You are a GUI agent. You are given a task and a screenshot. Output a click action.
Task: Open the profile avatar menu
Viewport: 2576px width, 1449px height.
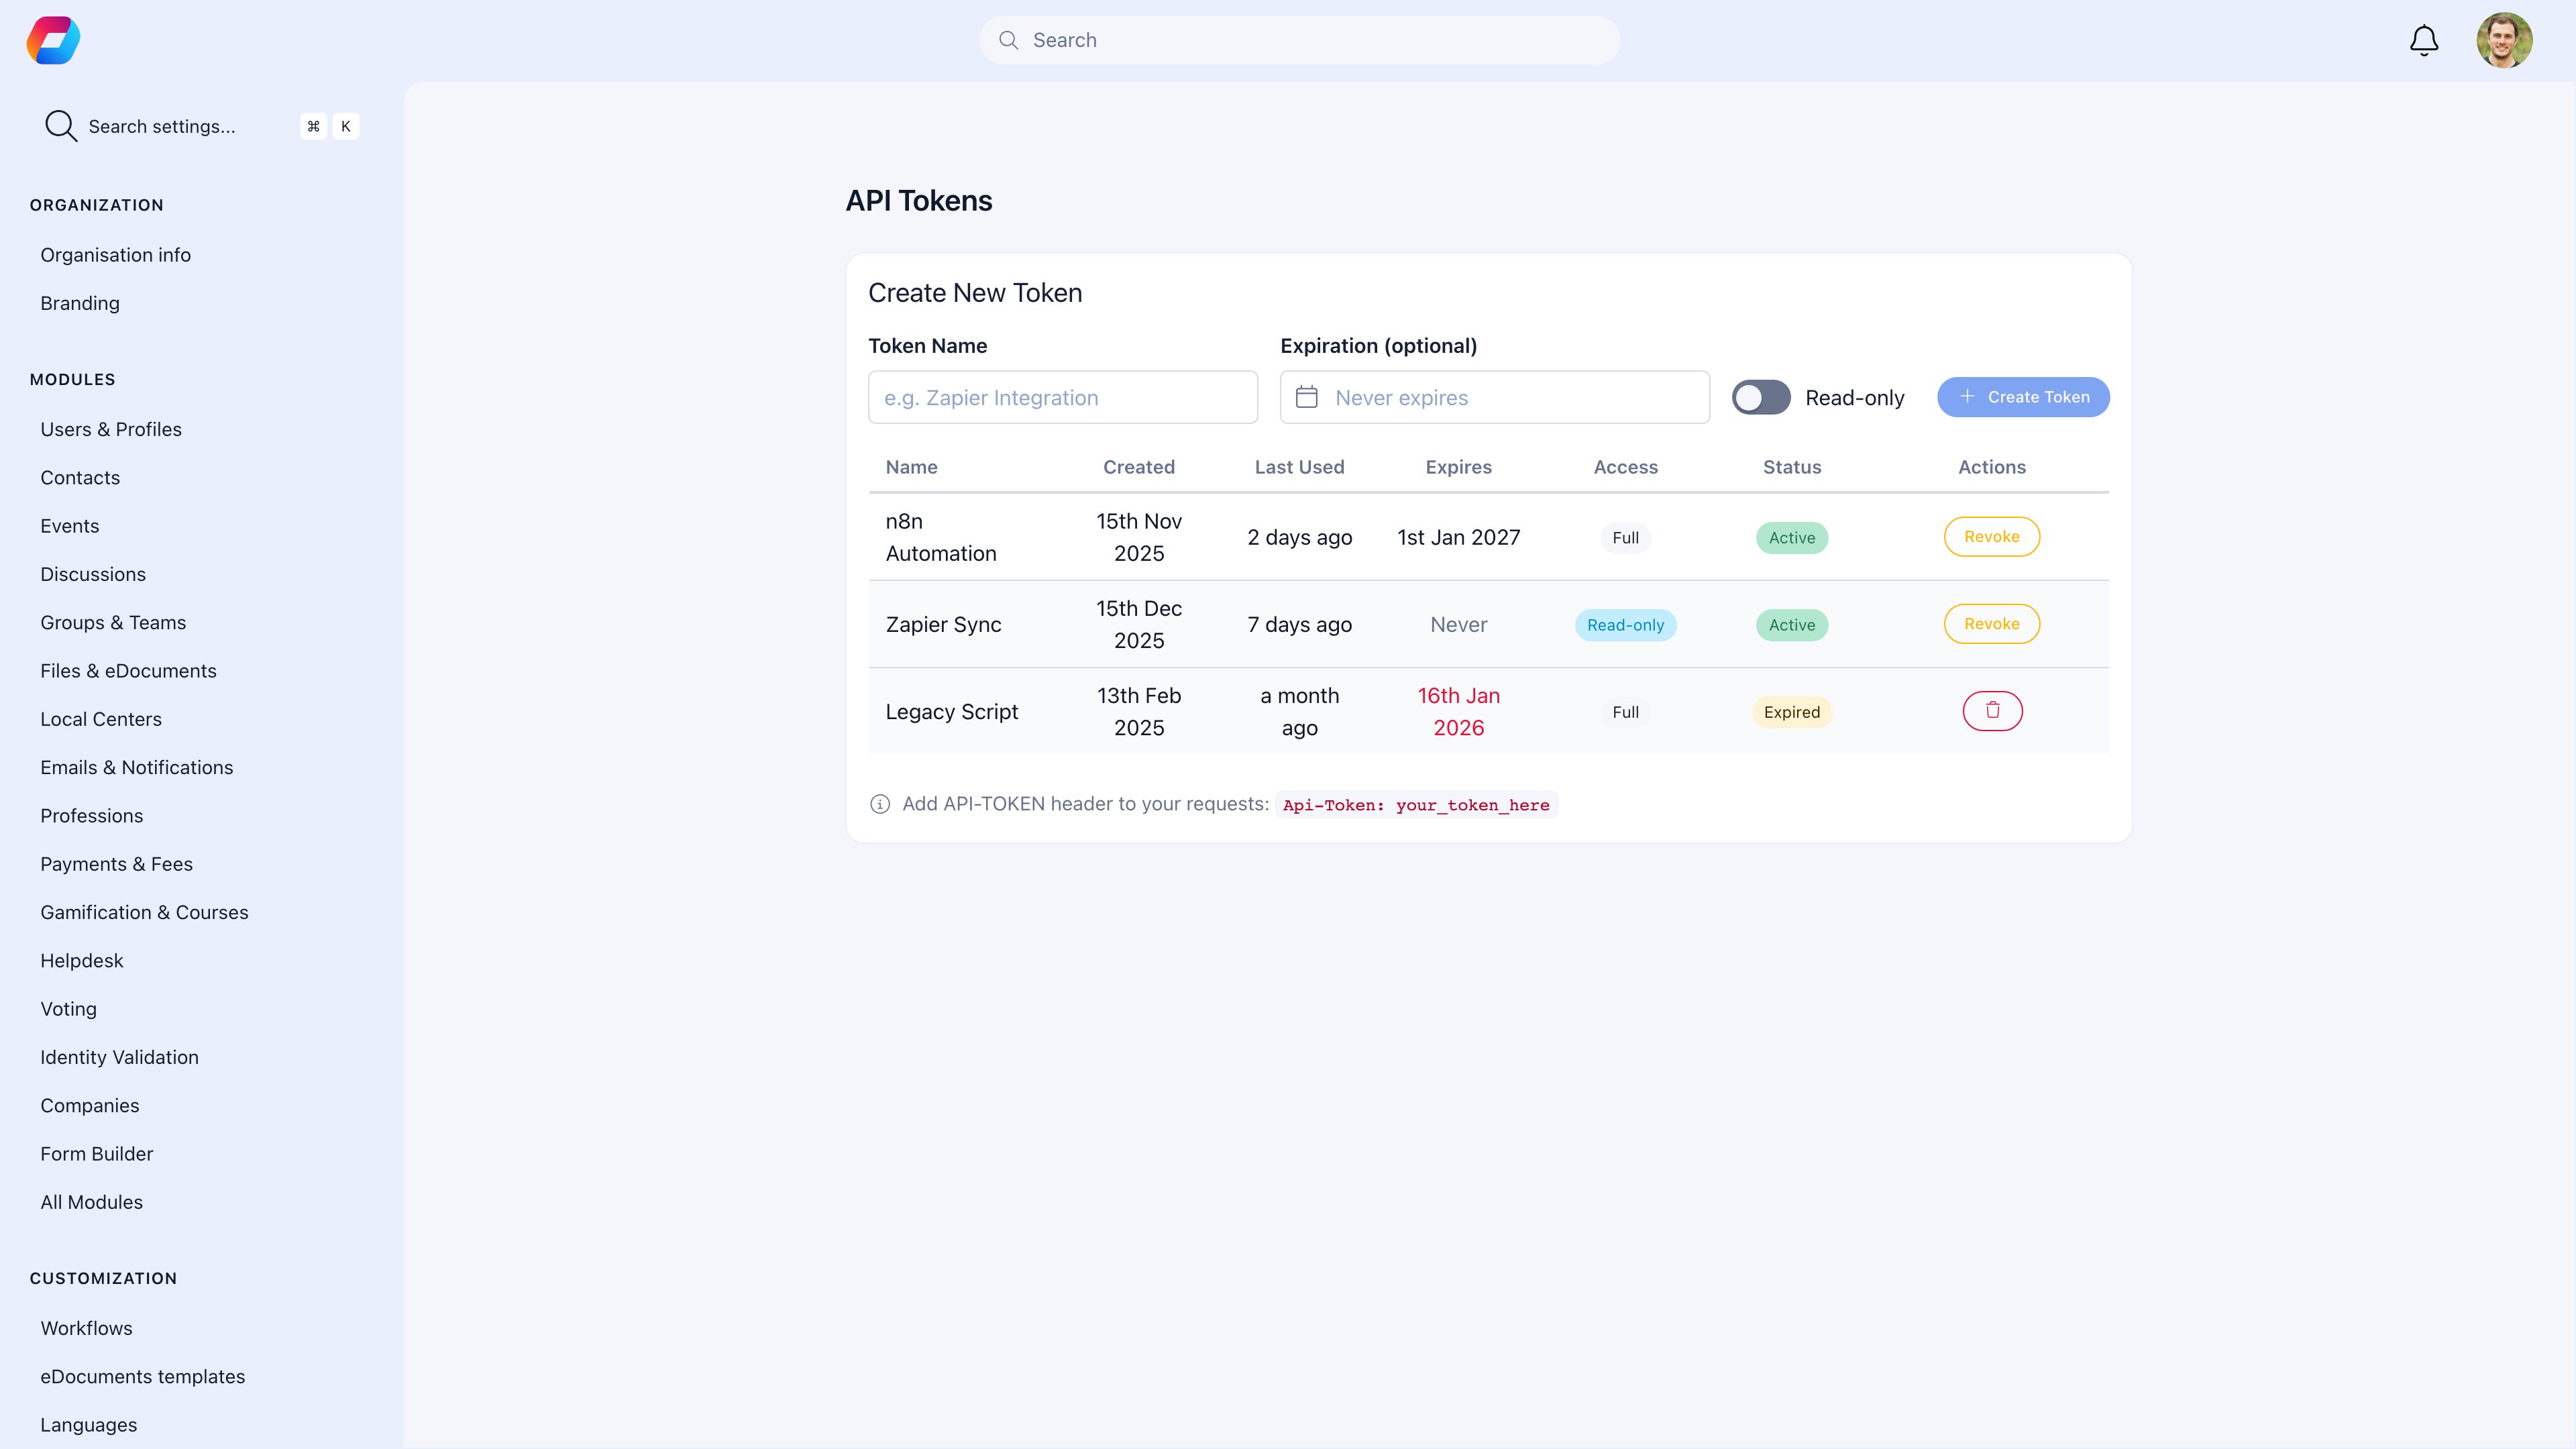pos(2505,40)
